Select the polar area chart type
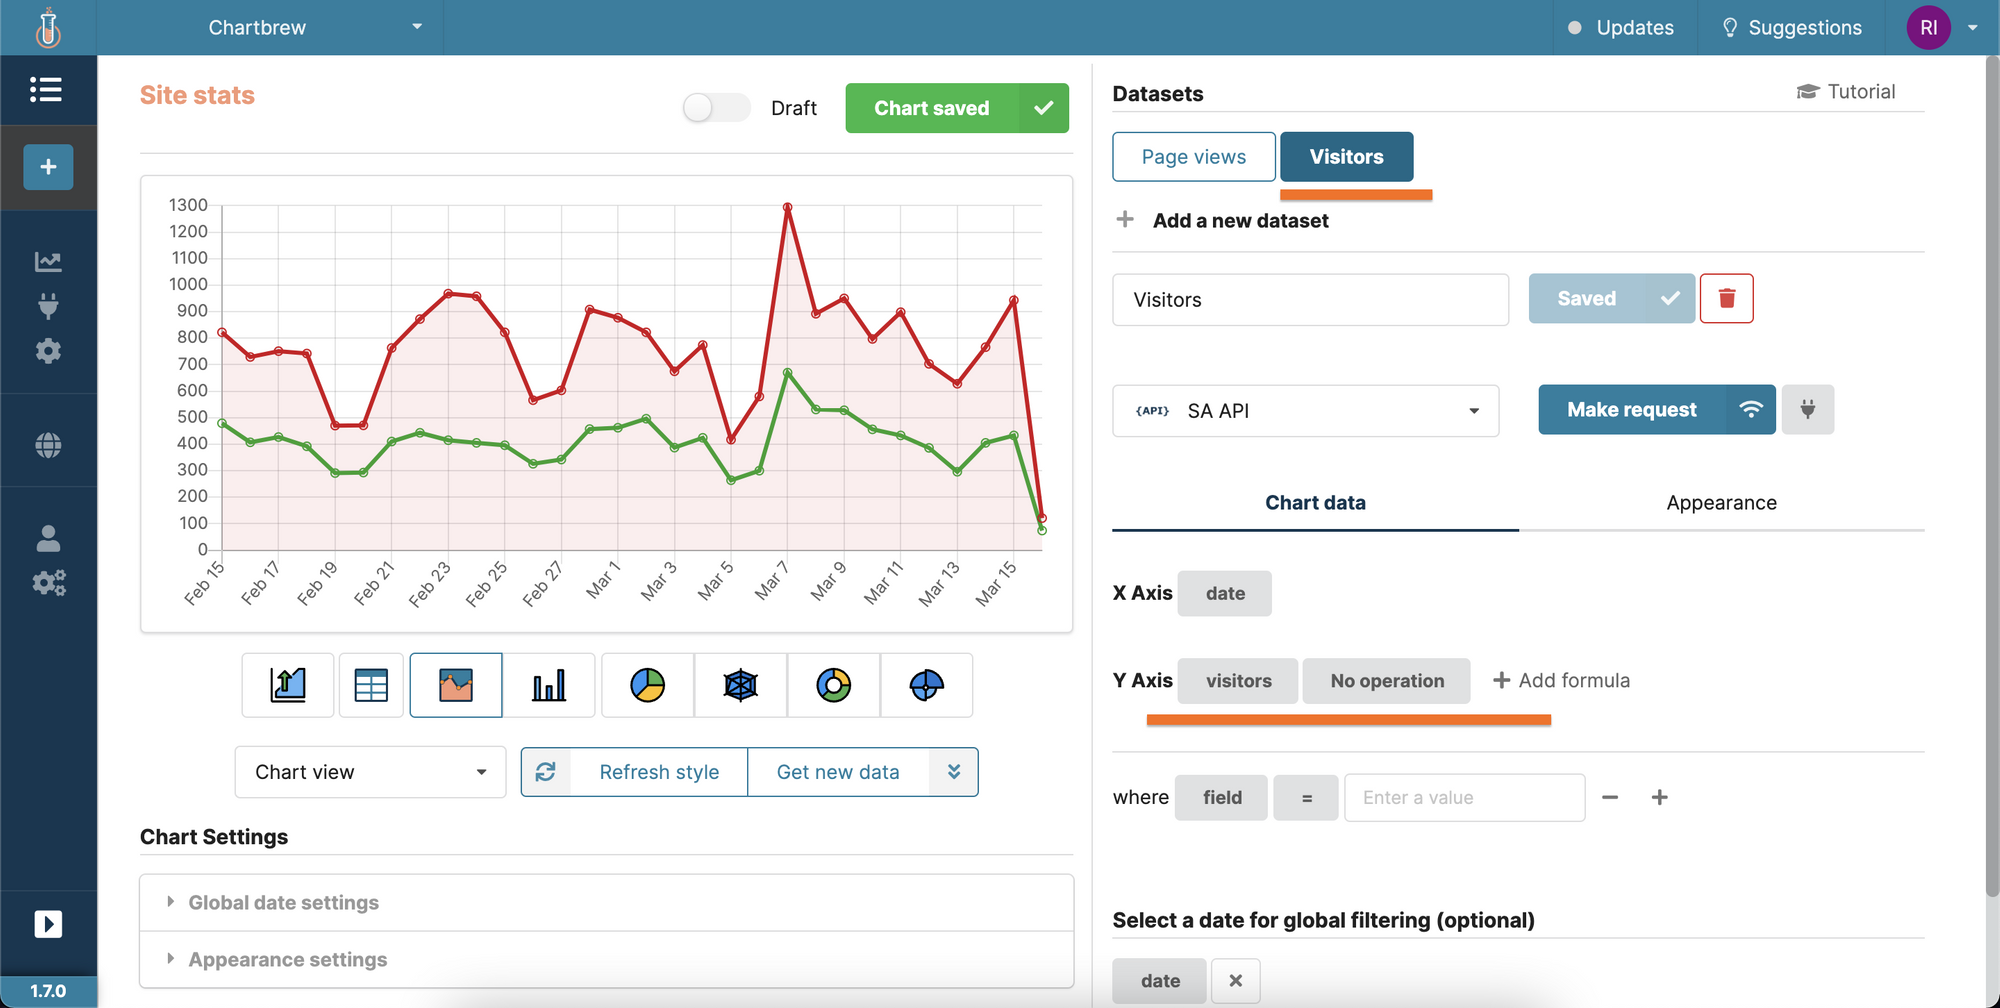The height and width of the screenshot is (1008, 2000). coord(925,685)
